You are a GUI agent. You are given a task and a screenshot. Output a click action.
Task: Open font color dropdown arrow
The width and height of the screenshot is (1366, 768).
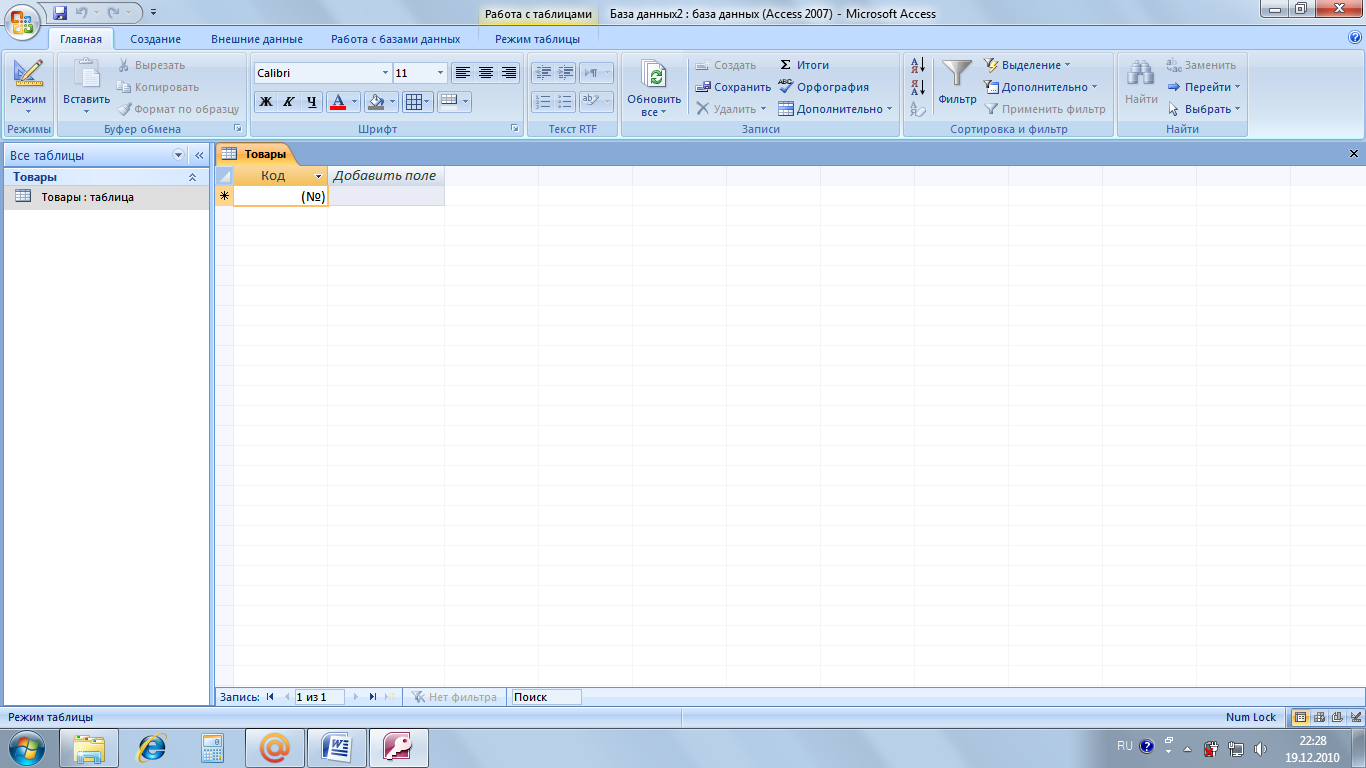point(355,102)
